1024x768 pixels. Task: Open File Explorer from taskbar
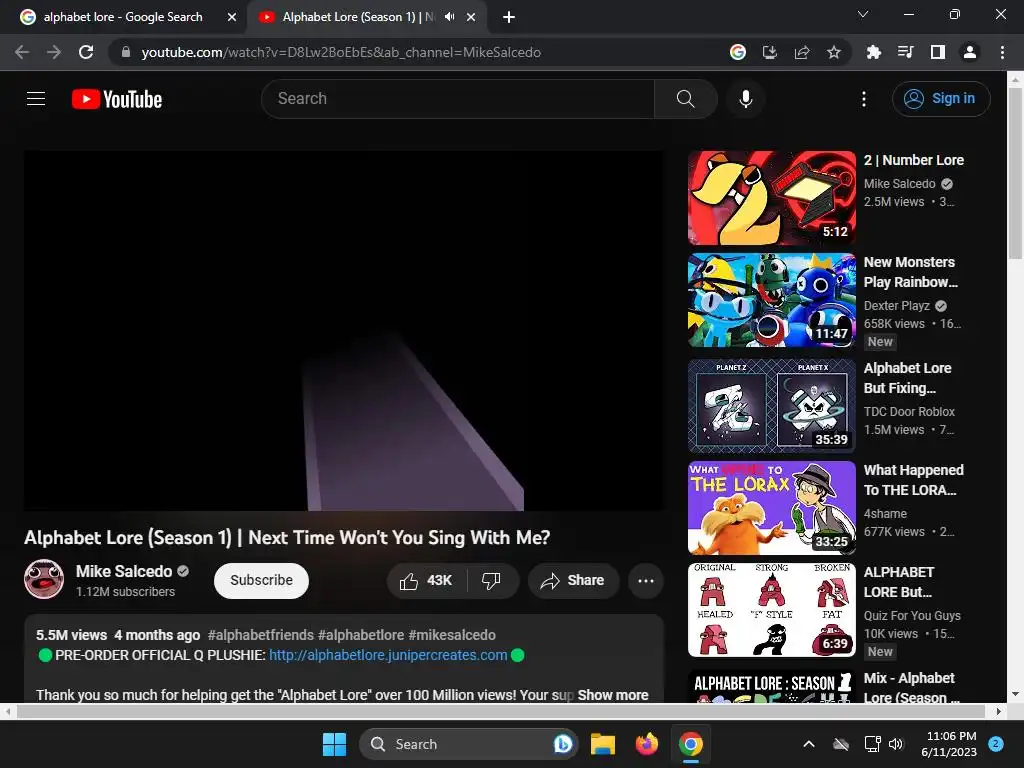(x=603, y=744)
